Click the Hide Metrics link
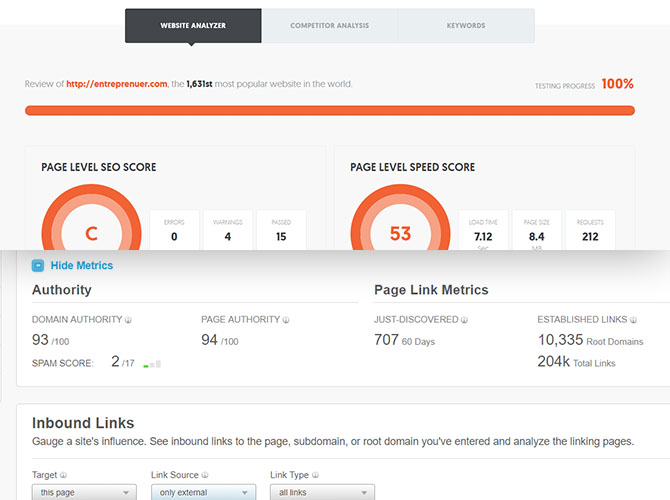The height and width of the screenshot is (500, 670). coord(82,265)
